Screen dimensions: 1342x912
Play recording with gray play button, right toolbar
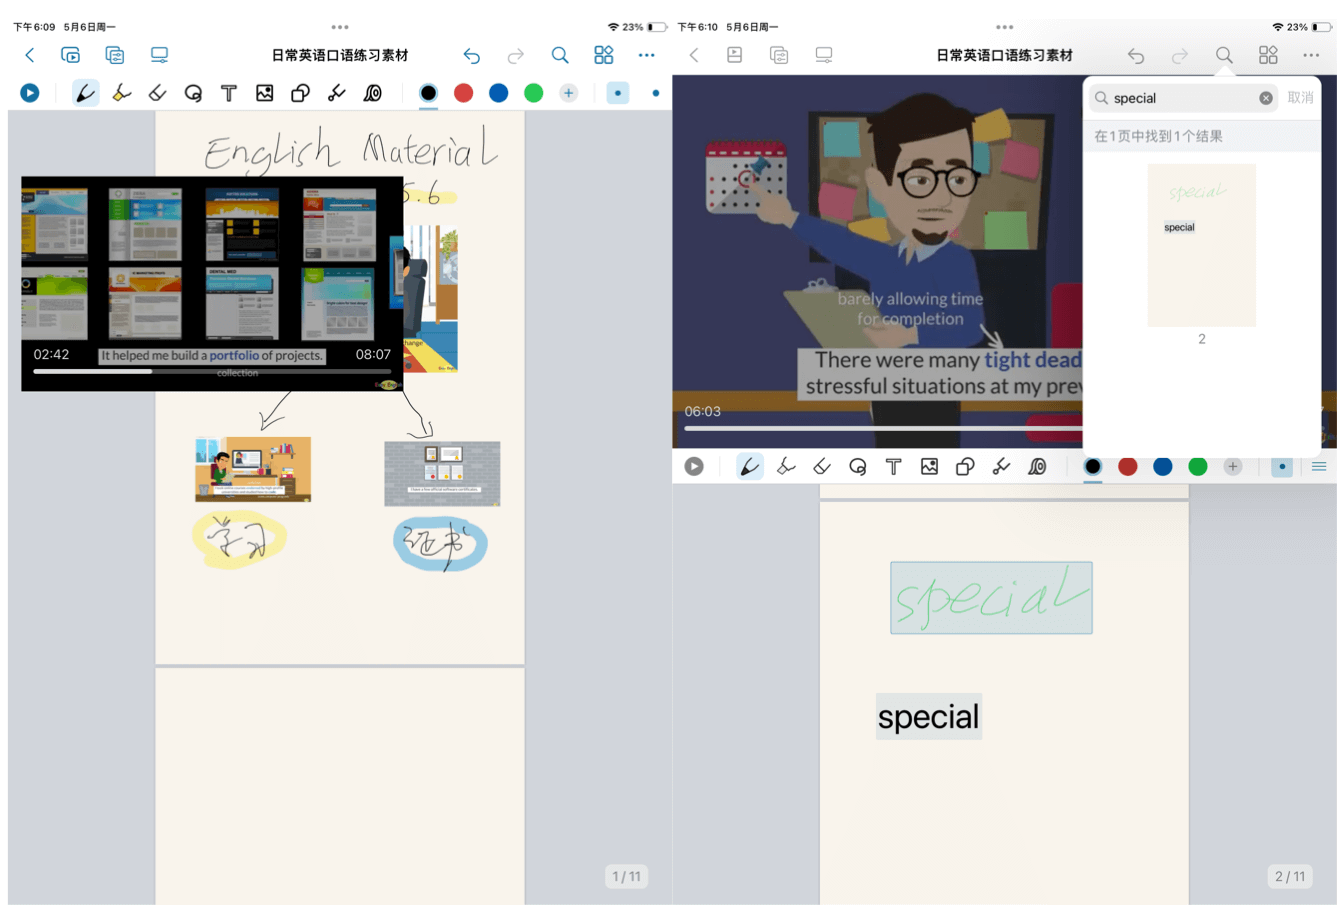[x=694, y=466]
